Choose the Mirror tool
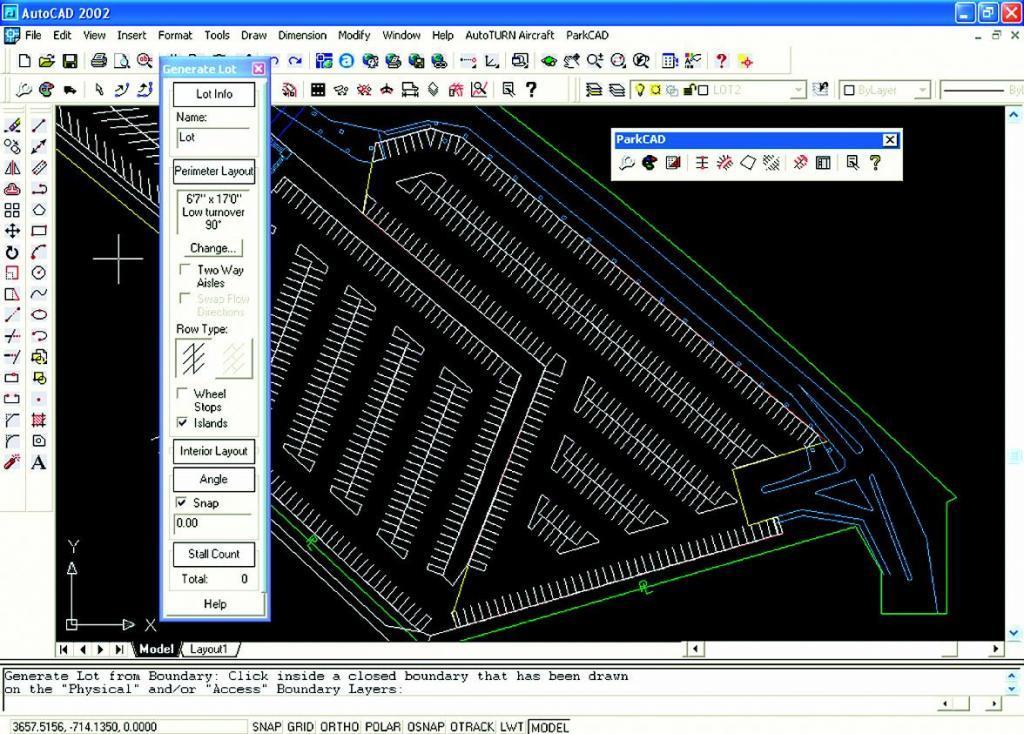The image size is (1024, 734). 12,168
